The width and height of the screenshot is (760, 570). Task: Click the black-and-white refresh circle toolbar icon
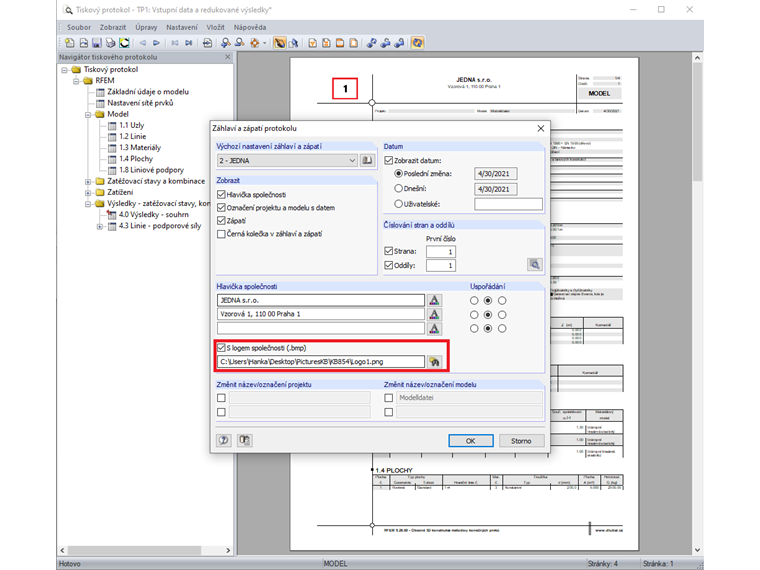pyautogui.click(x=125, y=43)
